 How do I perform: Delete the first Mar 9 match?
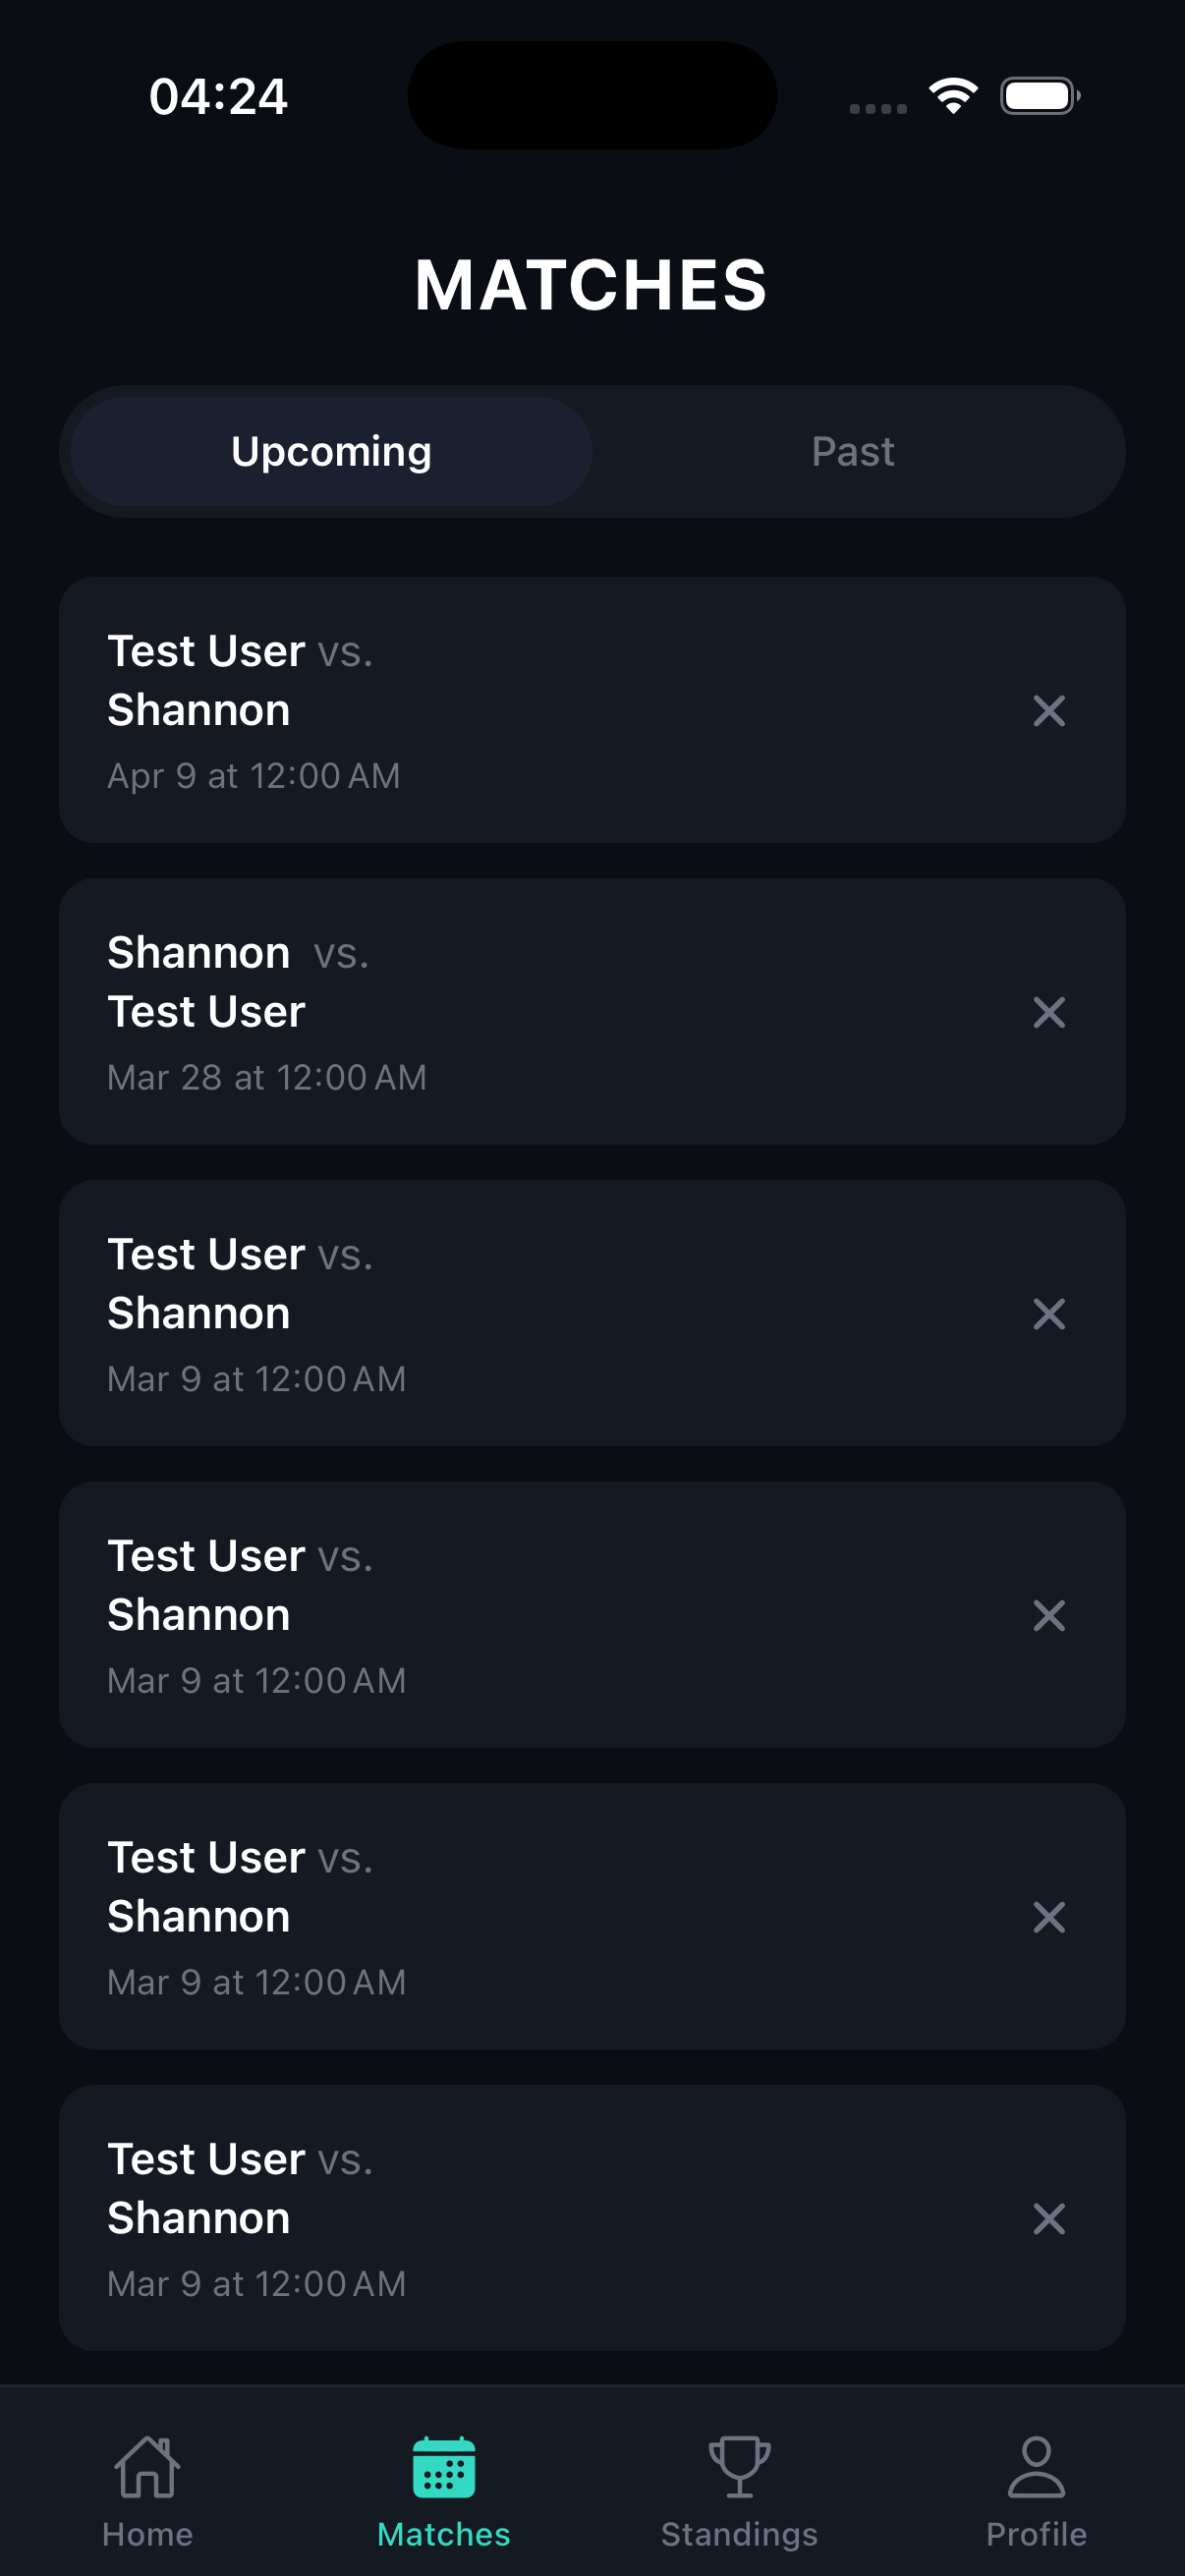(1049, 1314)
